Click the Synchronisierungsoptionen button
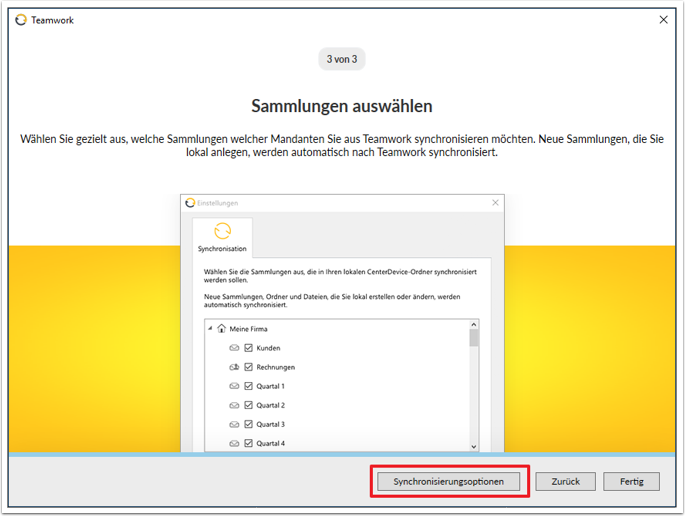Screen dimensions: 685x516 click(449, 481)
